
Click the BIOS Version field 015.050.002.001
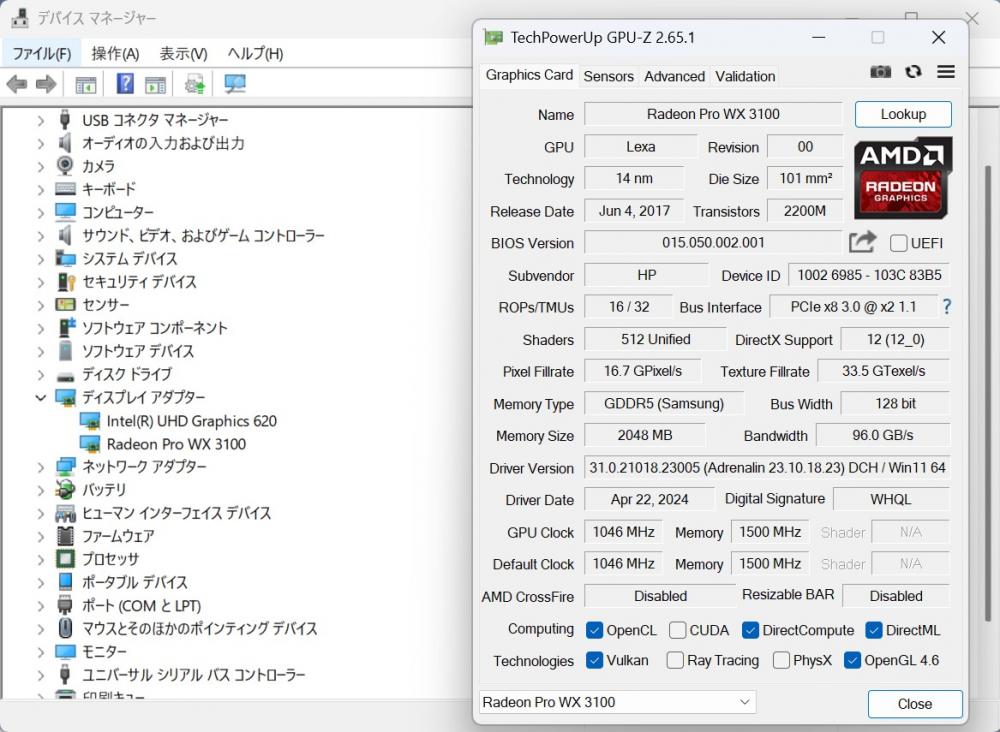[713, 242]
